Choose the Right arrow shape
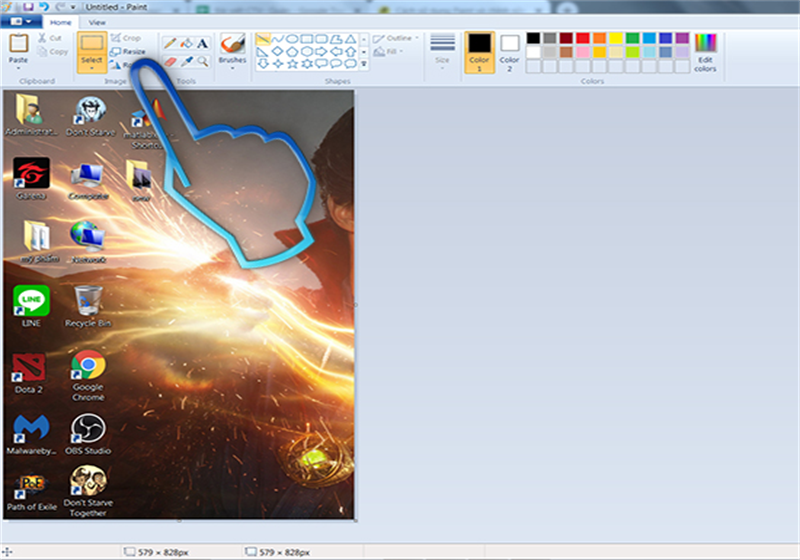The height and width of the screenshot is (560, 800). point(321,52)
